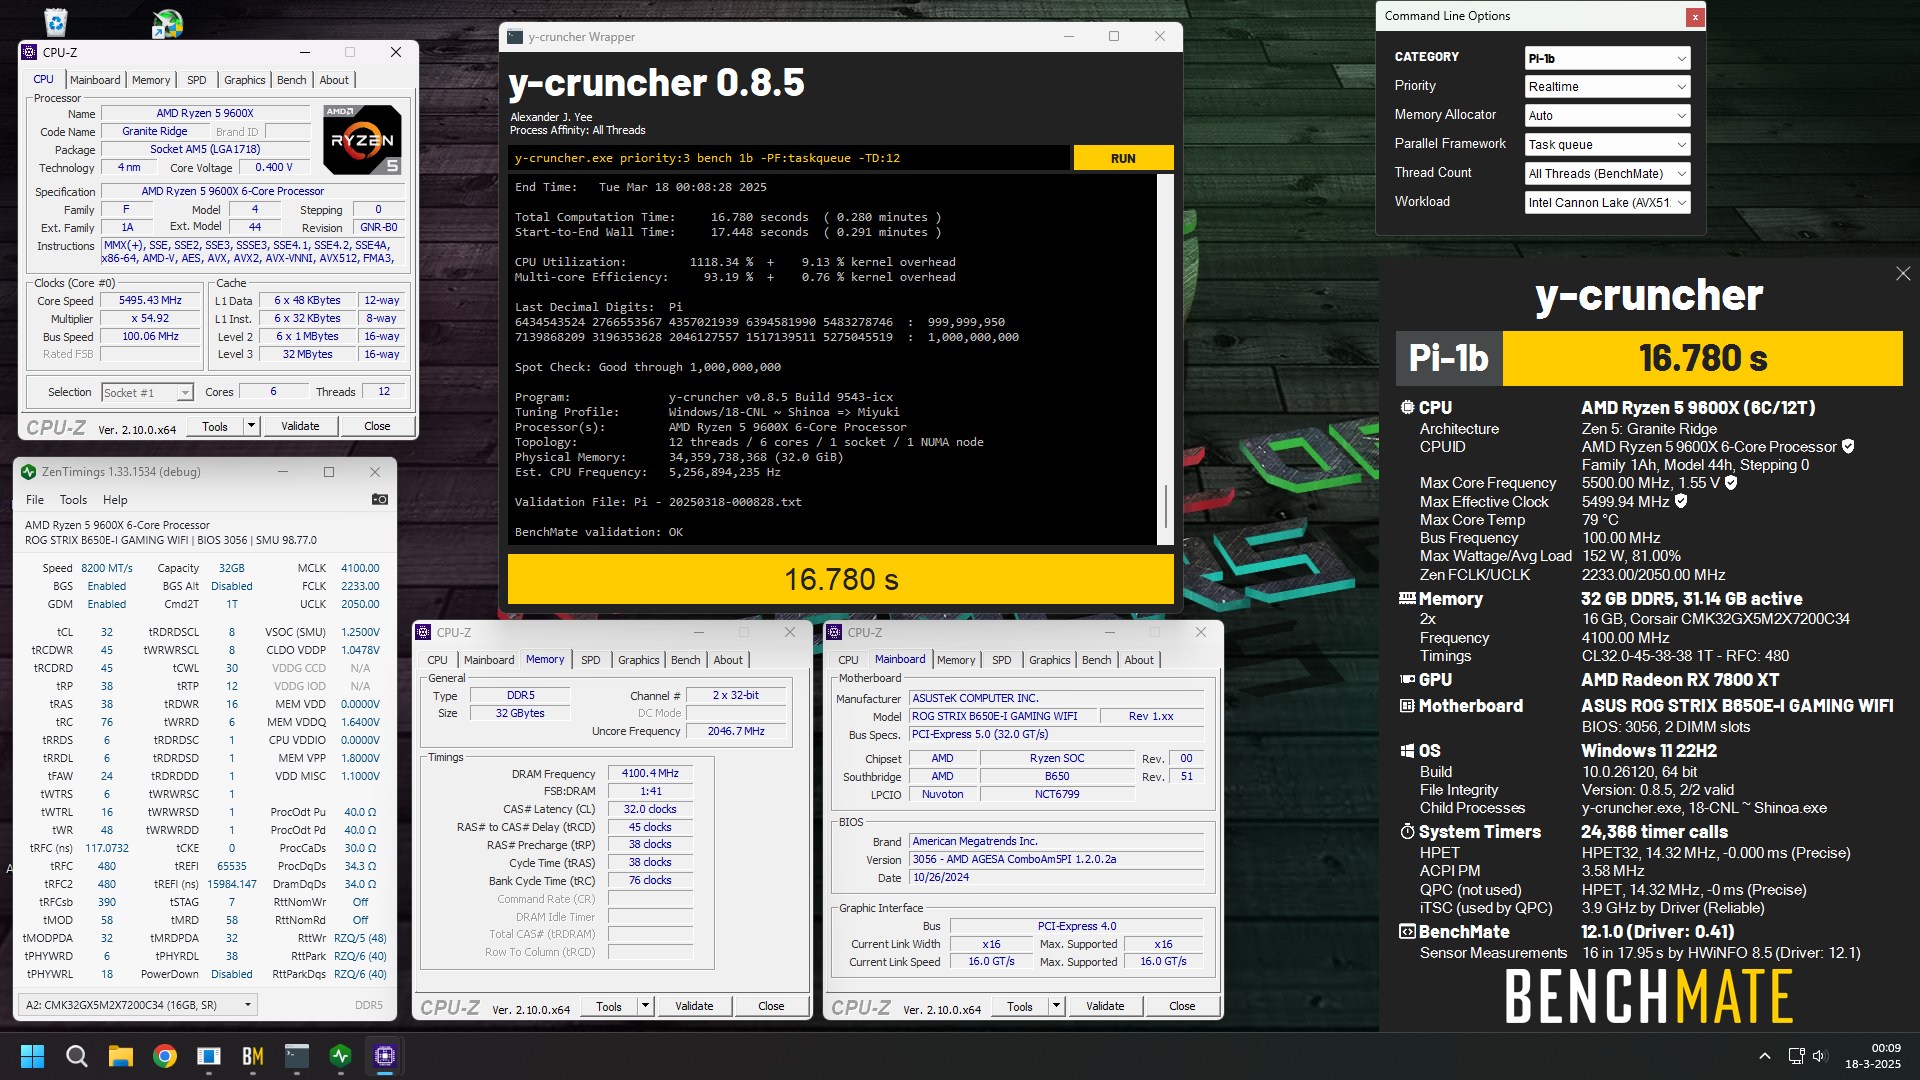The image size is (1920, 1080).
Task: Open the Recycle Bin desktop icon
Action: click(x=56, y=21)
